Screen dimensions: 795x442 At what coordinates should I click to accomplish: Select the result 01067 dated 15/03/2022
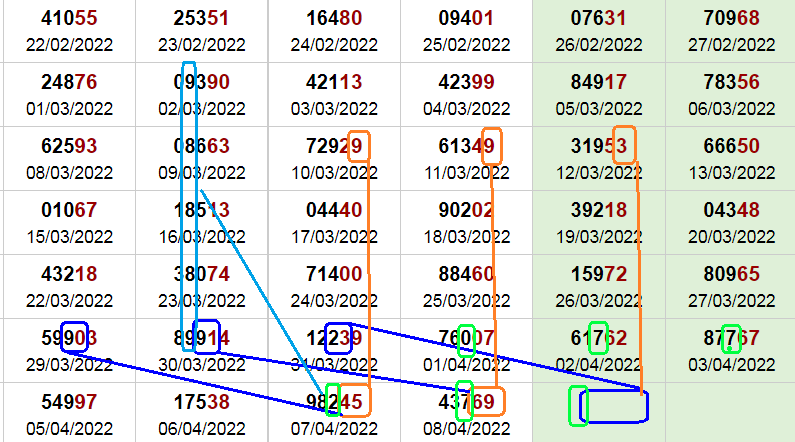pos(69,212)
